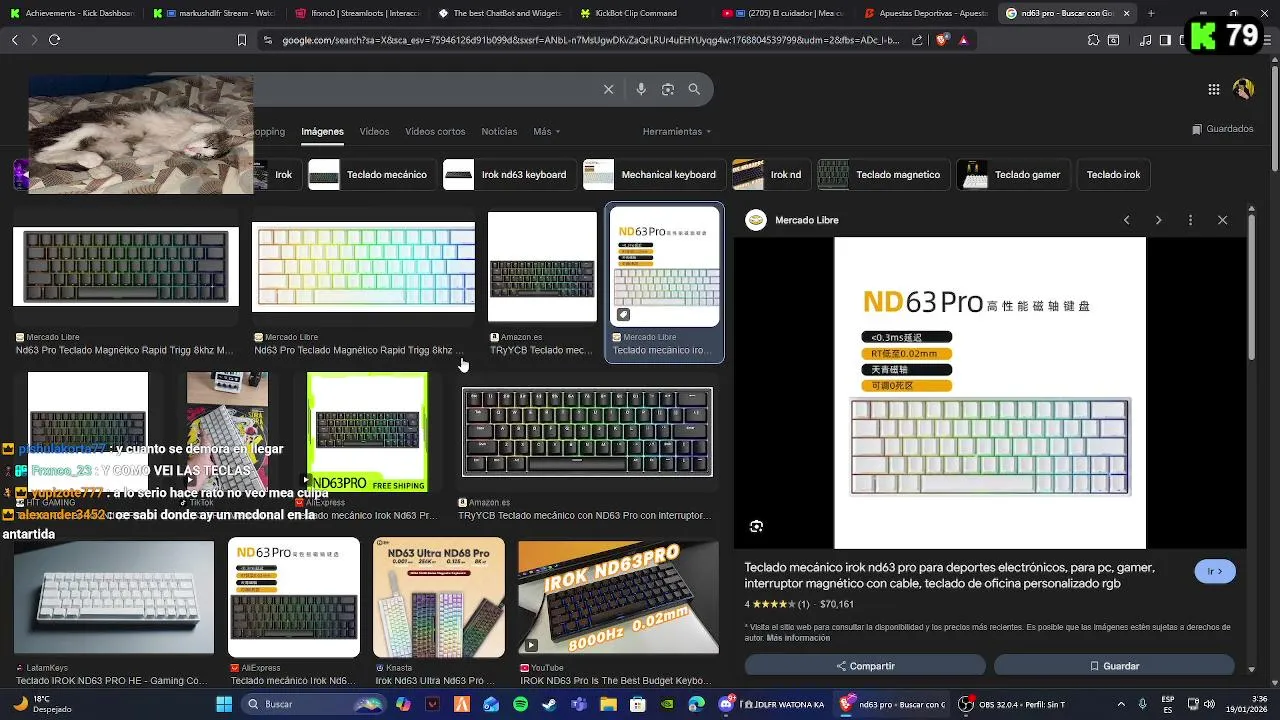This screenshot has height=720, width=1280.
Task: Go back in the browser history
Action: [14, 40]
